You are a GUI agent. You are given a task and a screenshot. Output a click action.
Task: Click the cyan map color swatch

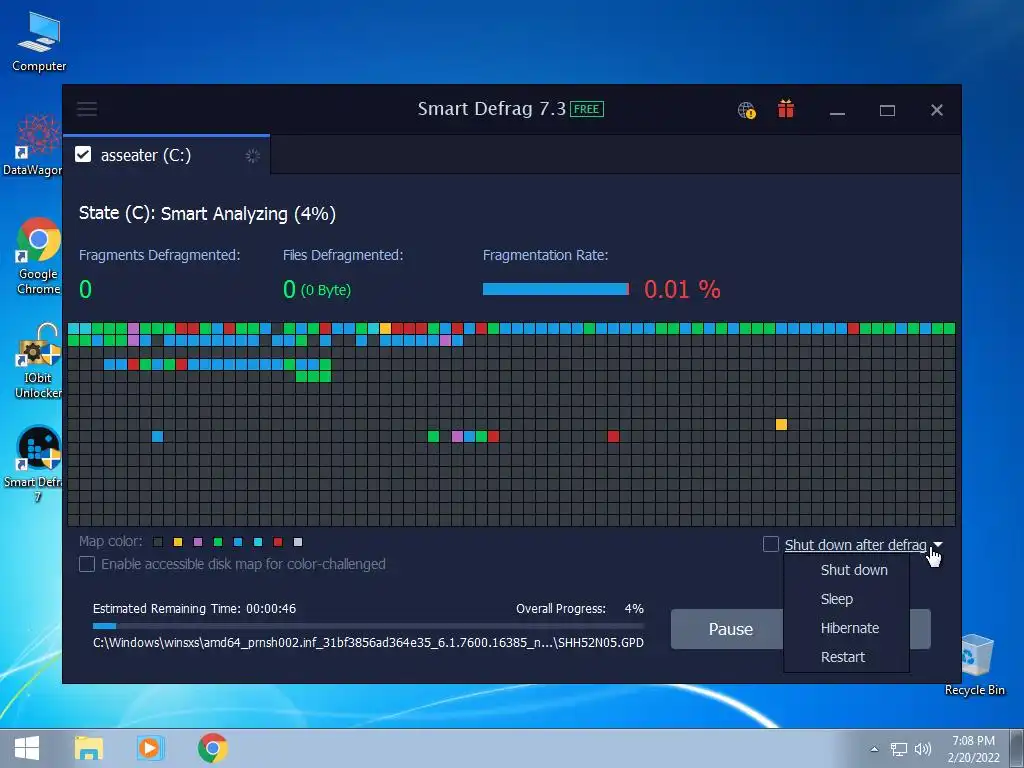(x=258, y=541)
